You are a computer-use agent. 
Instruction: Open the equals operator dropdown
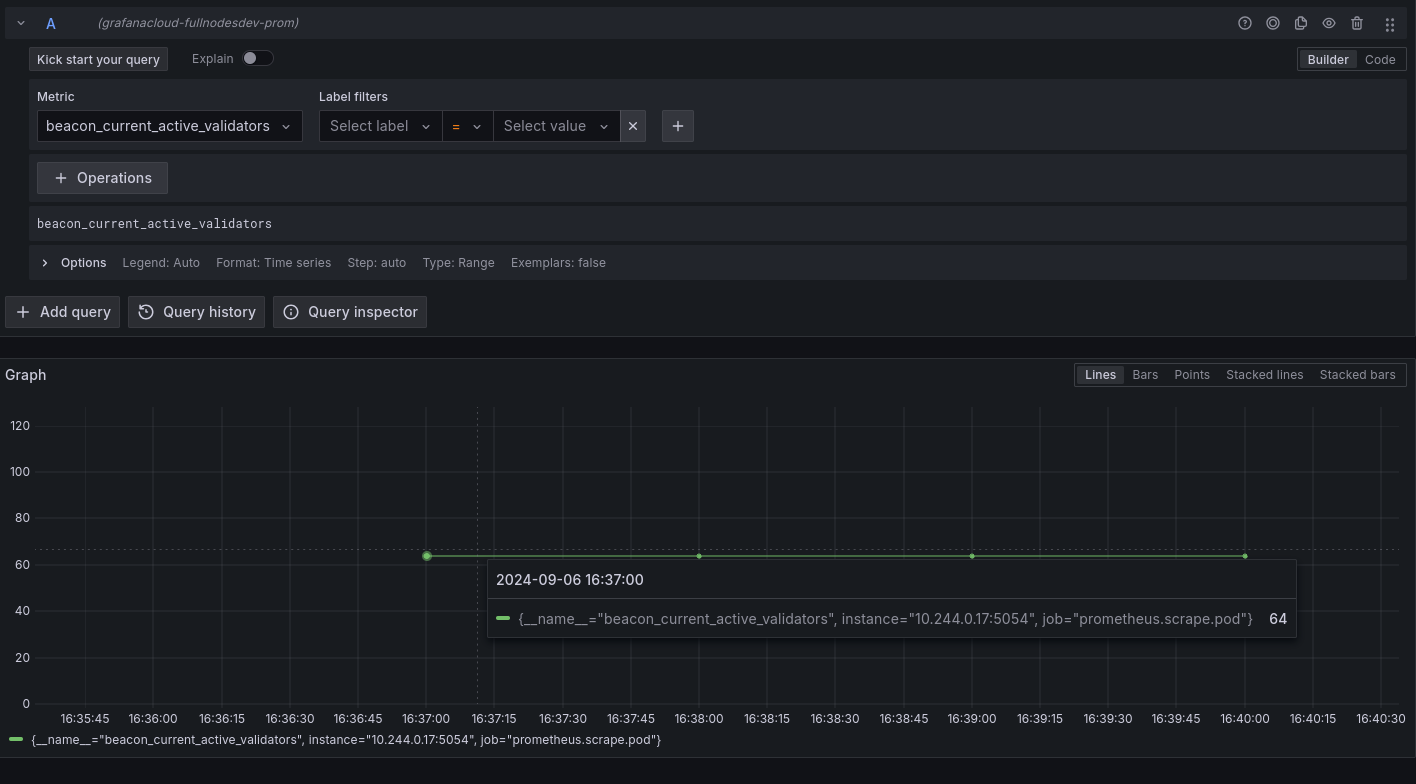point(467,126)
